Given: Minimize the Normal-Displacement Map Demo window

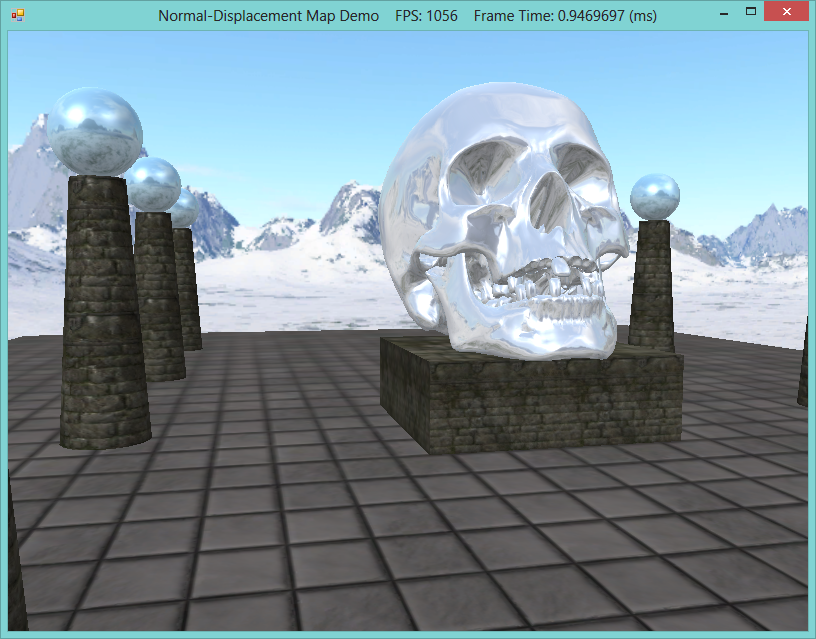Looking at the screenshot, I should tap(723, 14).
